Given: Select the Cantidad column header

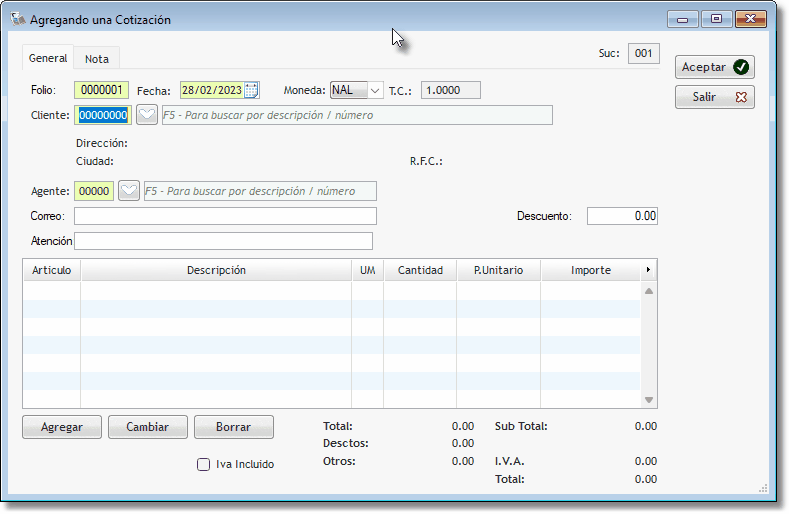Looking at the screenshot, I should click(x=420, y=270).
